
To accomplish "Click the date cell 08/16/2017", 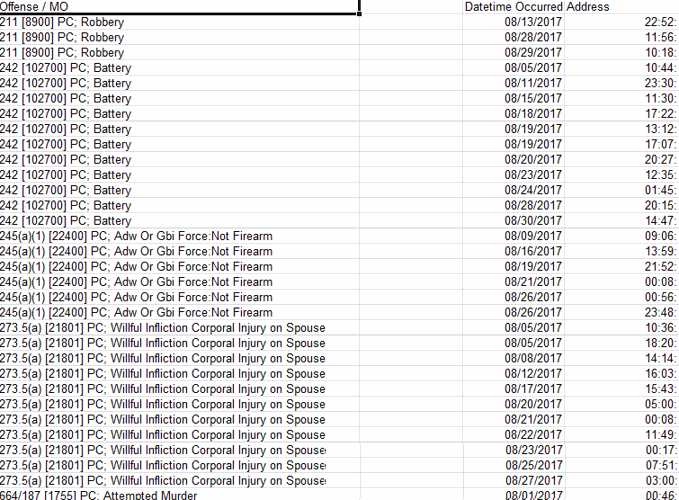I will click(x=533, y=251).
